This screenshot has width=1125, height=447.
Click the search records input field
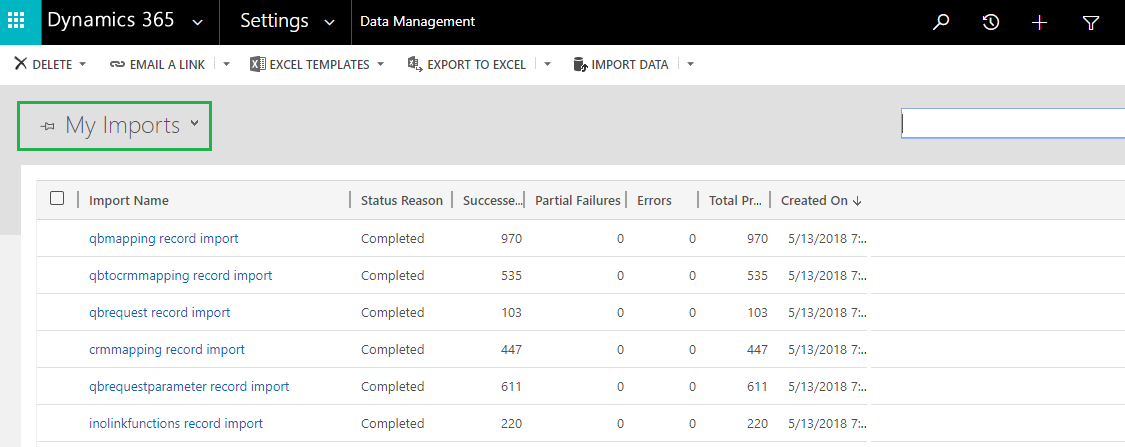[x=1012, y=123]
